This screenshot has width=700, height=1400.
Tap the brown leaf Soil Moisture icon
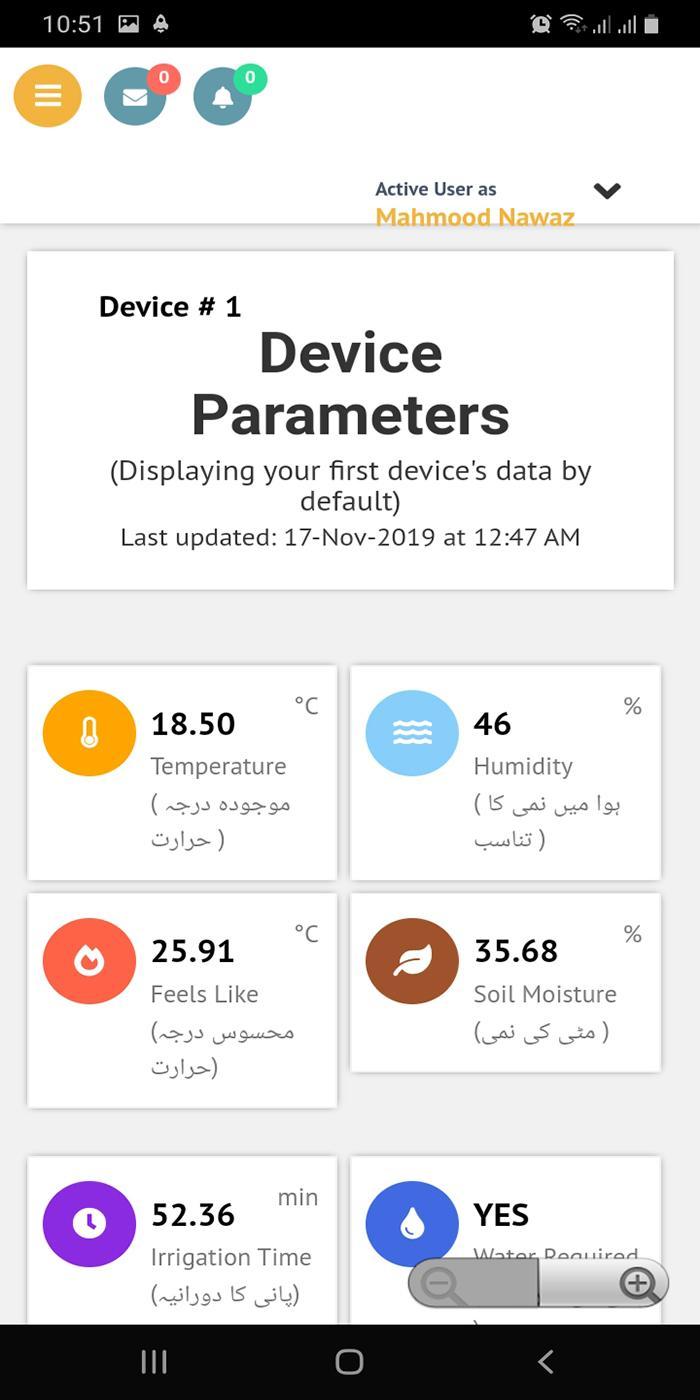tap(412, 961)
